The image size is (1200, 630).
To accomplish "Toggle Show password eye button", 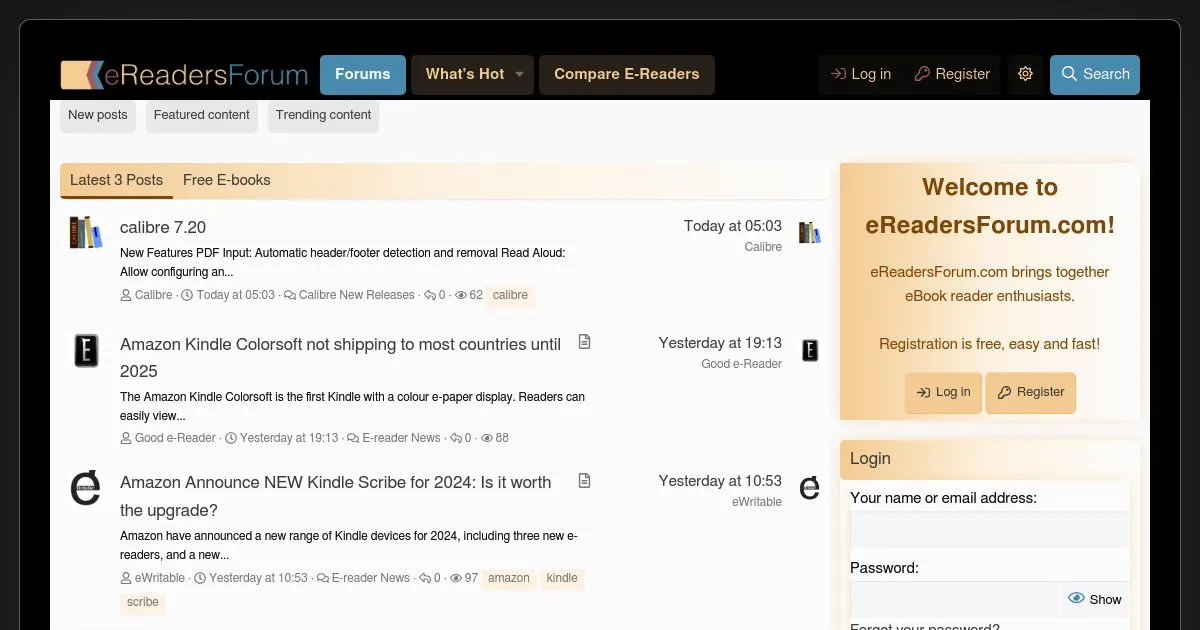I will click(x=1095, y=599).
